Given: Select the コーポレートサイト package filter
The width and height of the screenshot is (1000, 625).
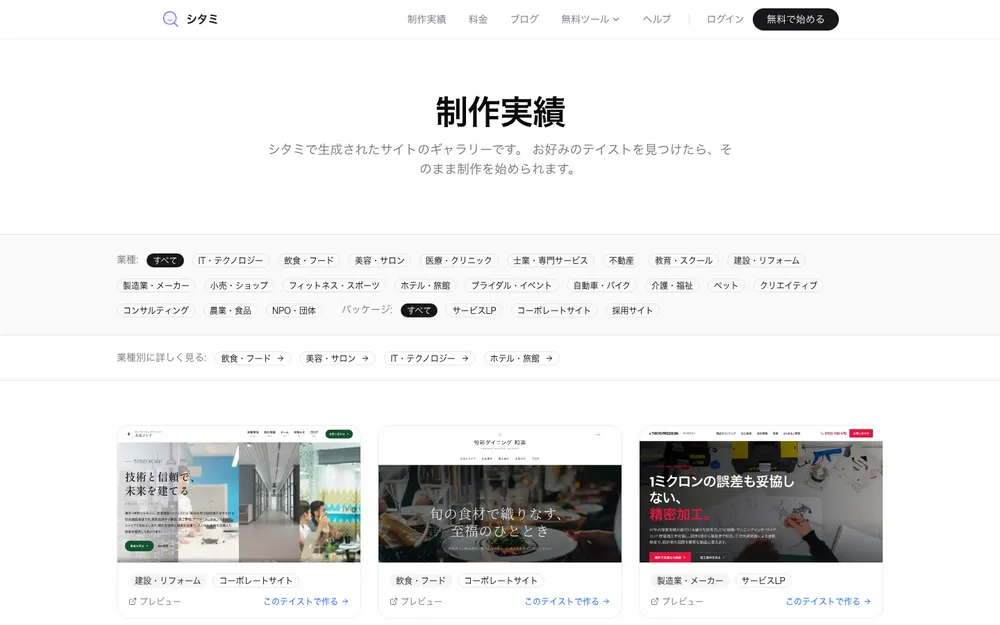Looking at the screenshot, I should (x=554, y=311).
